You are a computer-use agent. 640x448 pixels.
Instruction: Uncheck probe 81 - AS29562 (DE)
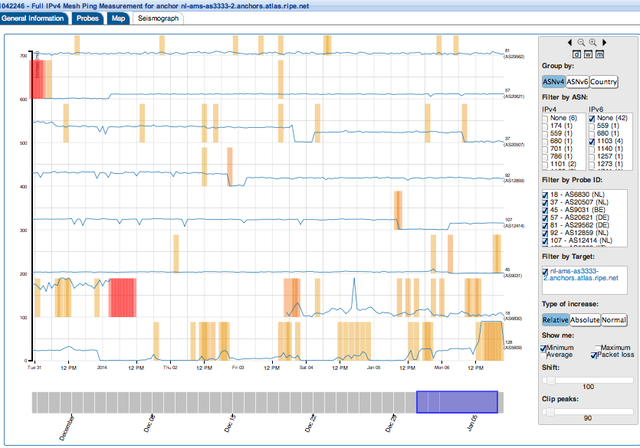point(545,226)
